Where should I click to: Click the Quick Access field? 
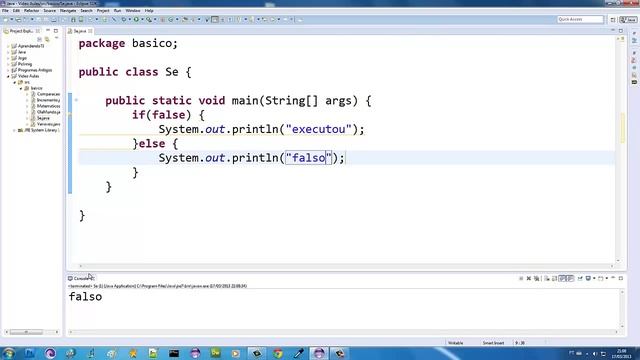(x=580, y=20)
